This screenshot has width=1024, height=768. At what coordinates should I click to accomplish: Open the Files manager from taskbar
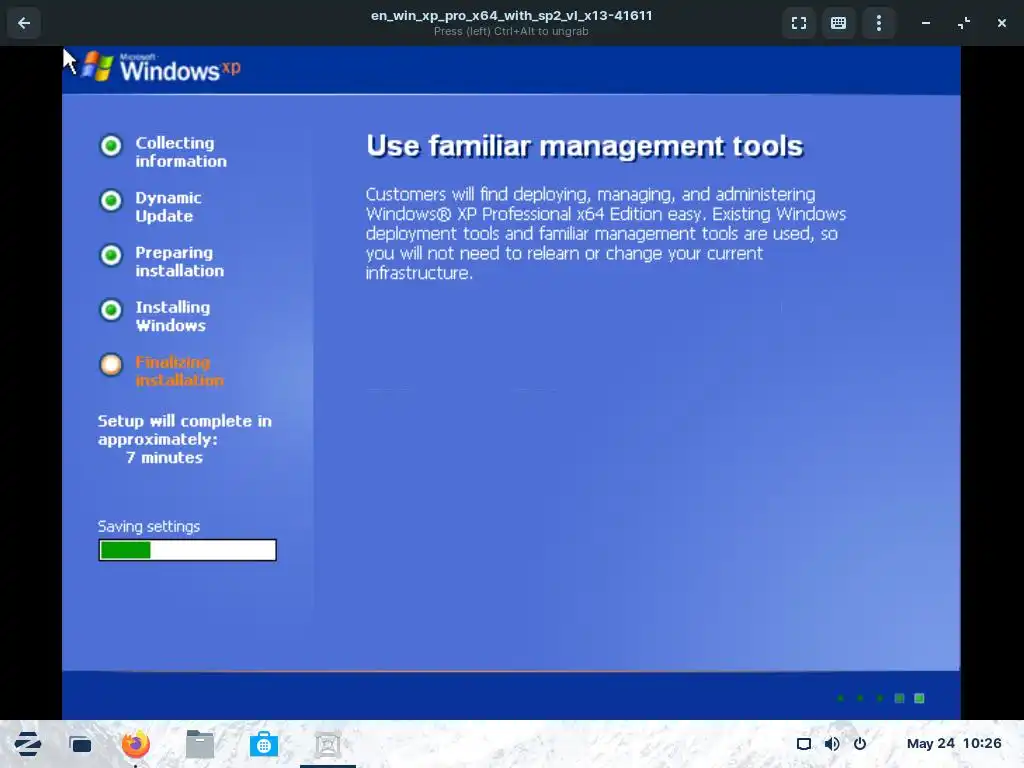(x=200, y=744)
